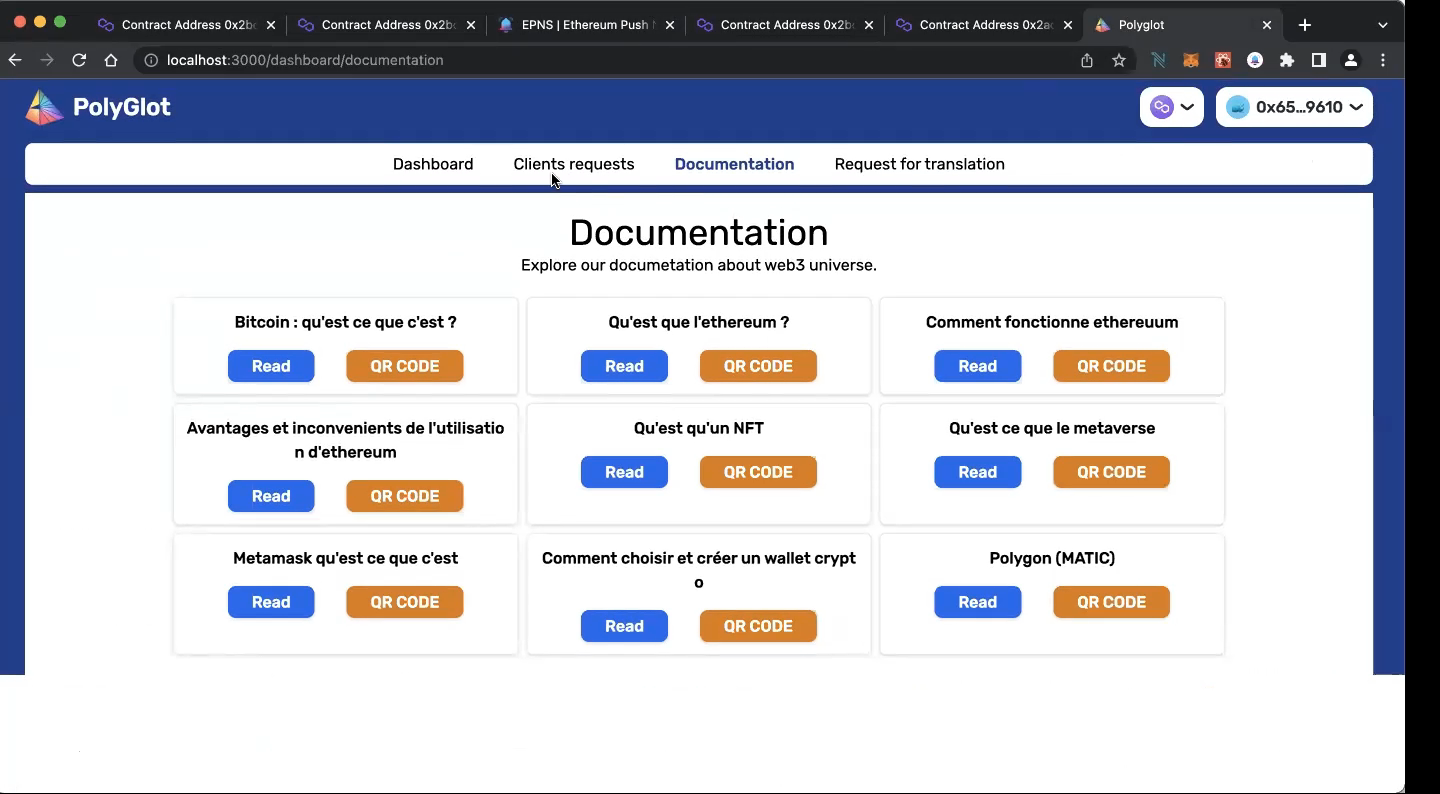The image size is (1440, 794).
Task: Bookmark page with star icon
Action: tap(1119, 60)
